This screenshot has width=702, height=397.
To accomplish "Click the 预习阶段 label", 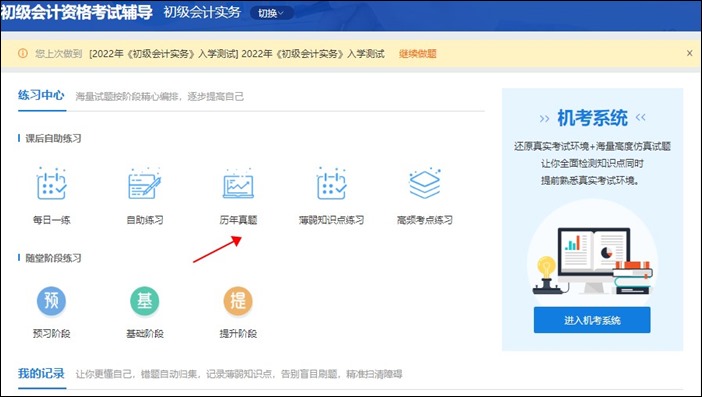I will tap(51, 333).
